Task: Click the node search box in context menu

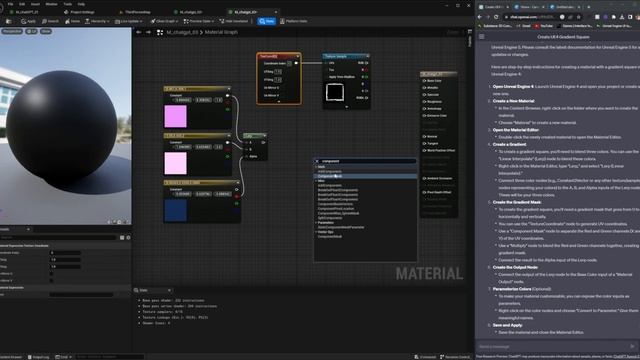Action: pos(367,161)
